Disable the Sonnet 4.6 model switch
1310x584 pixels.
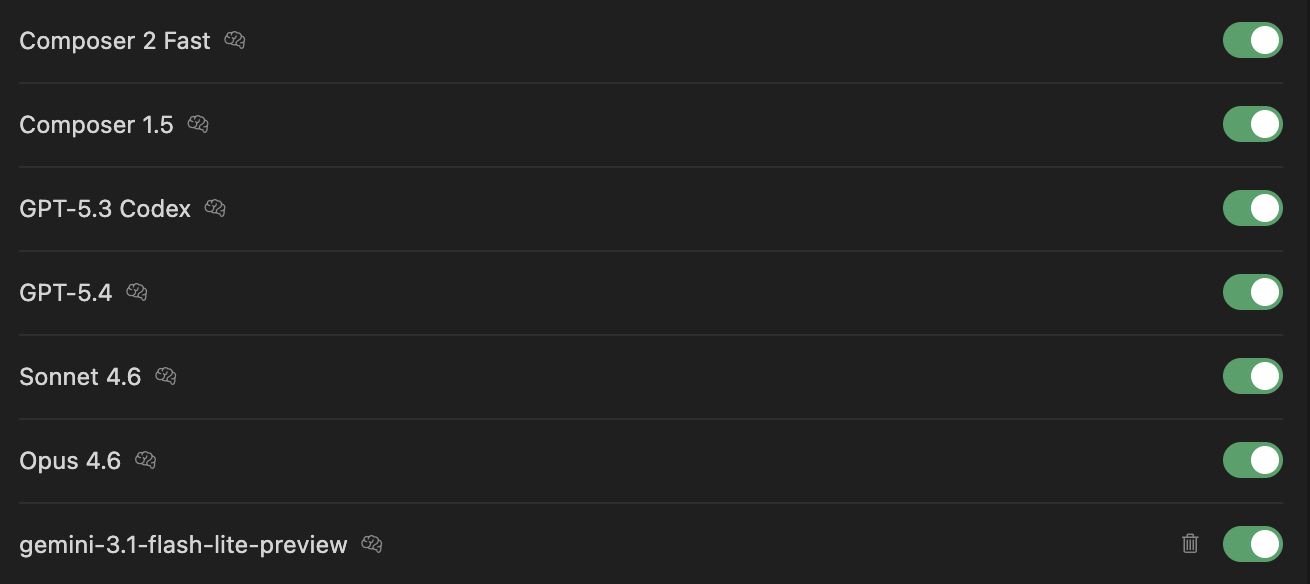pos(1252,377)
